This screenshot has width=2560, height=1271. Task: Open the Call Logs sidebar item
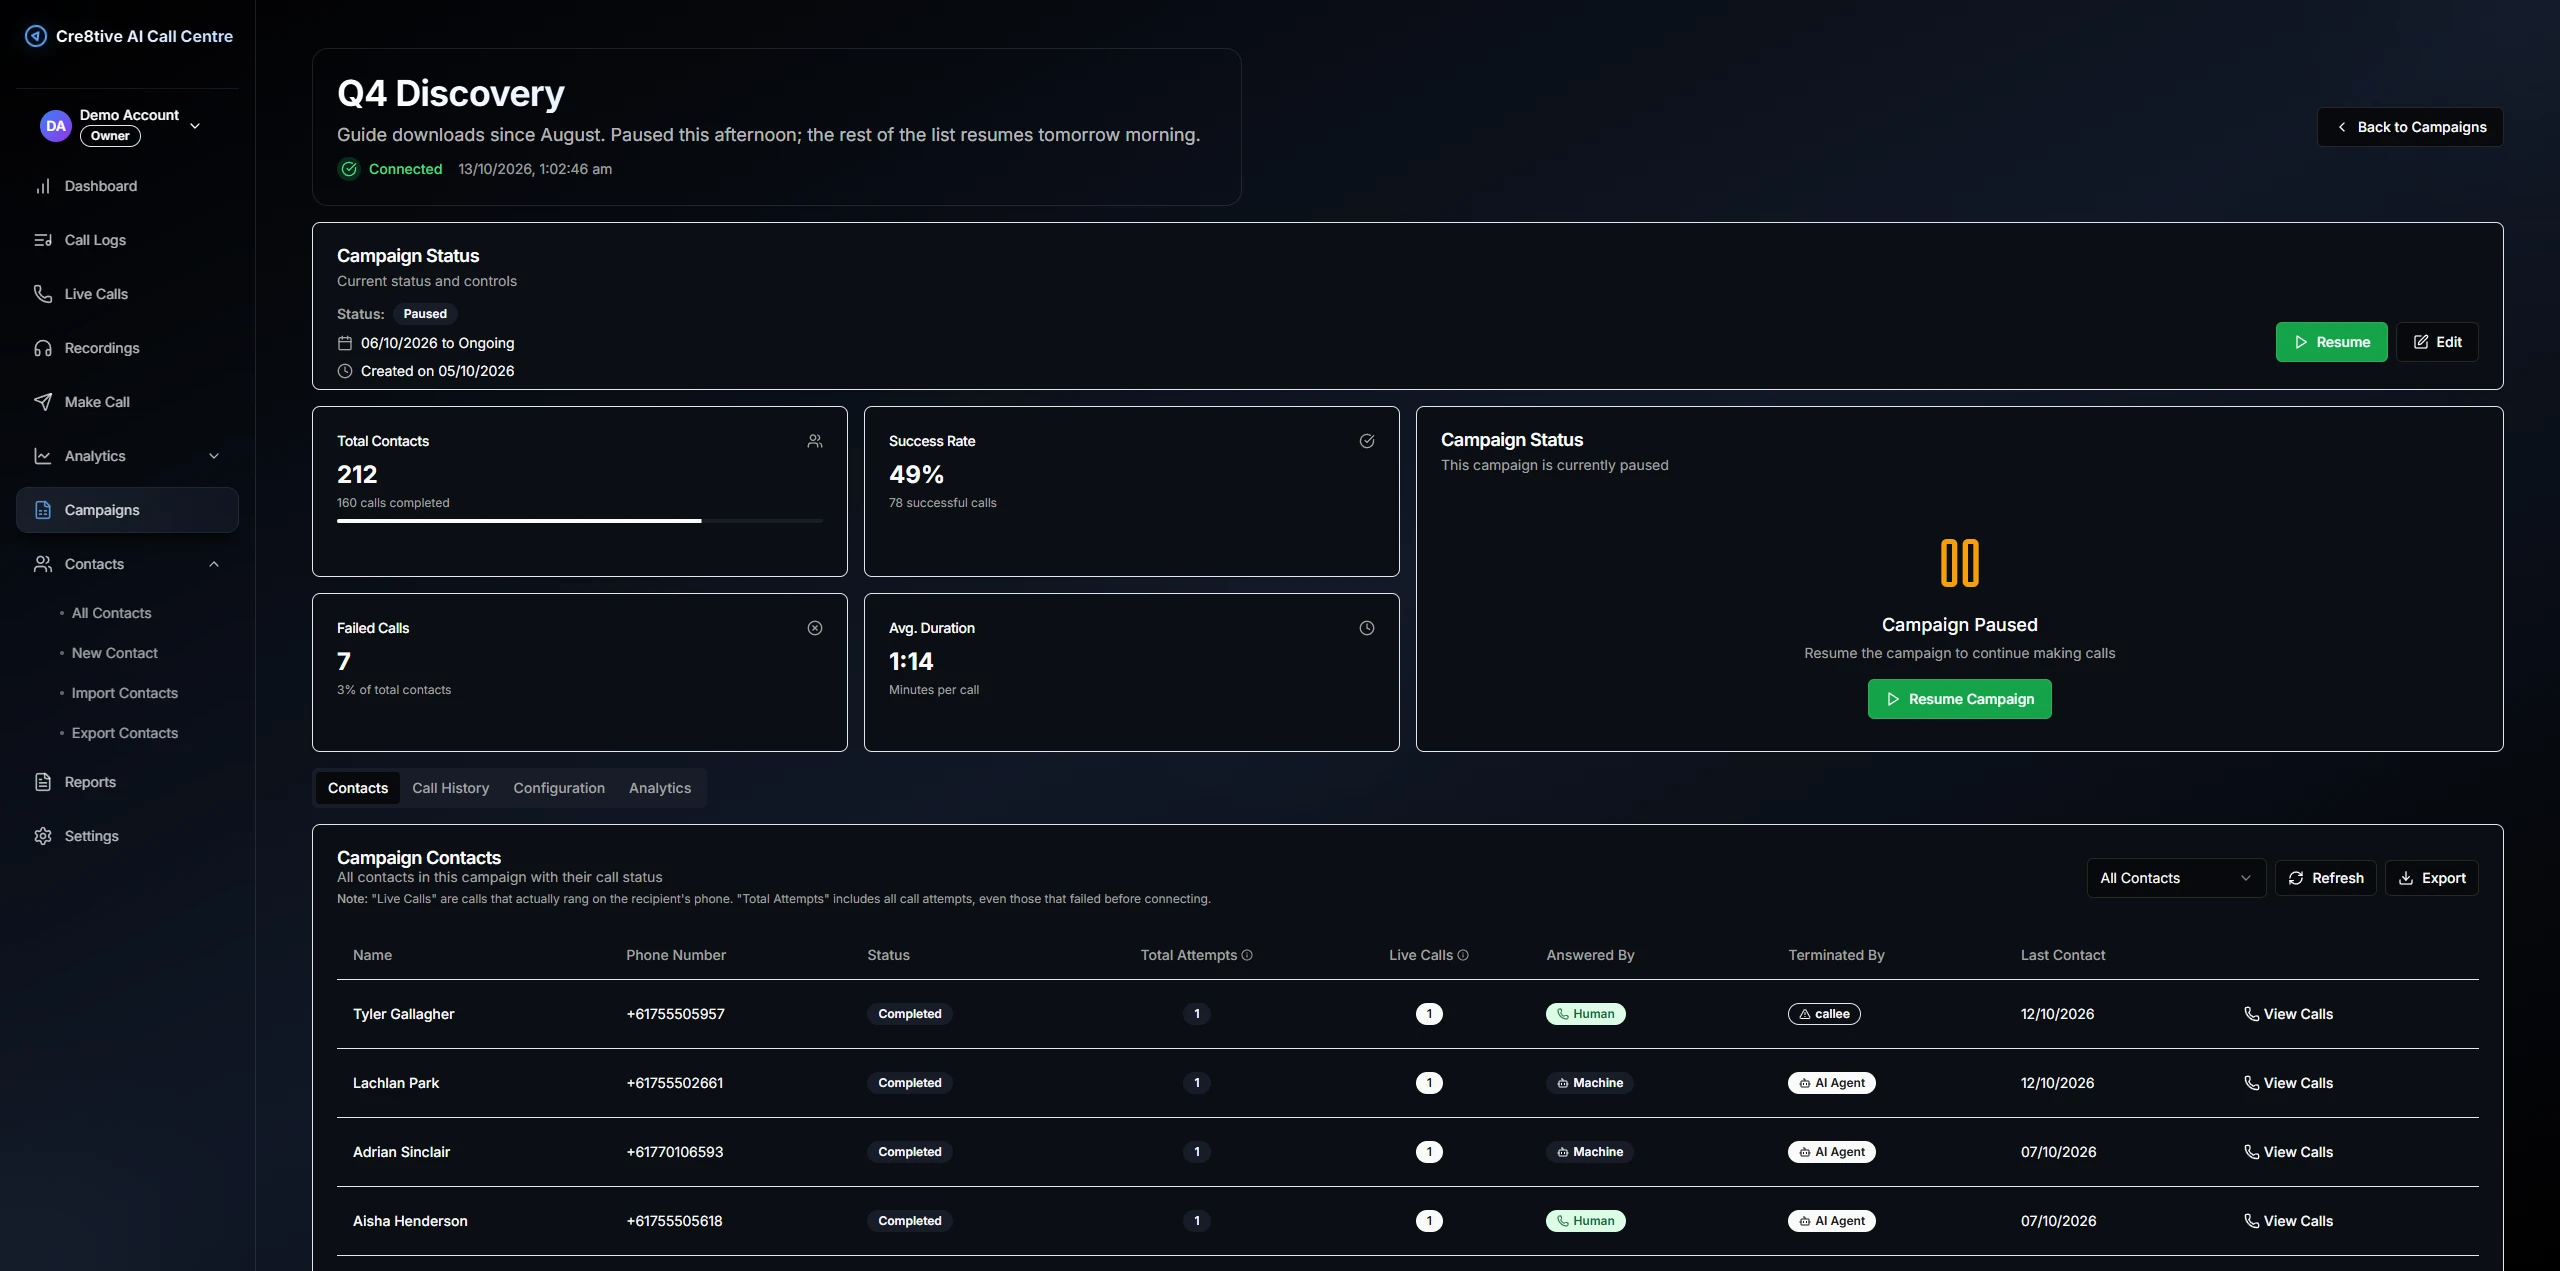click(127, 240)
